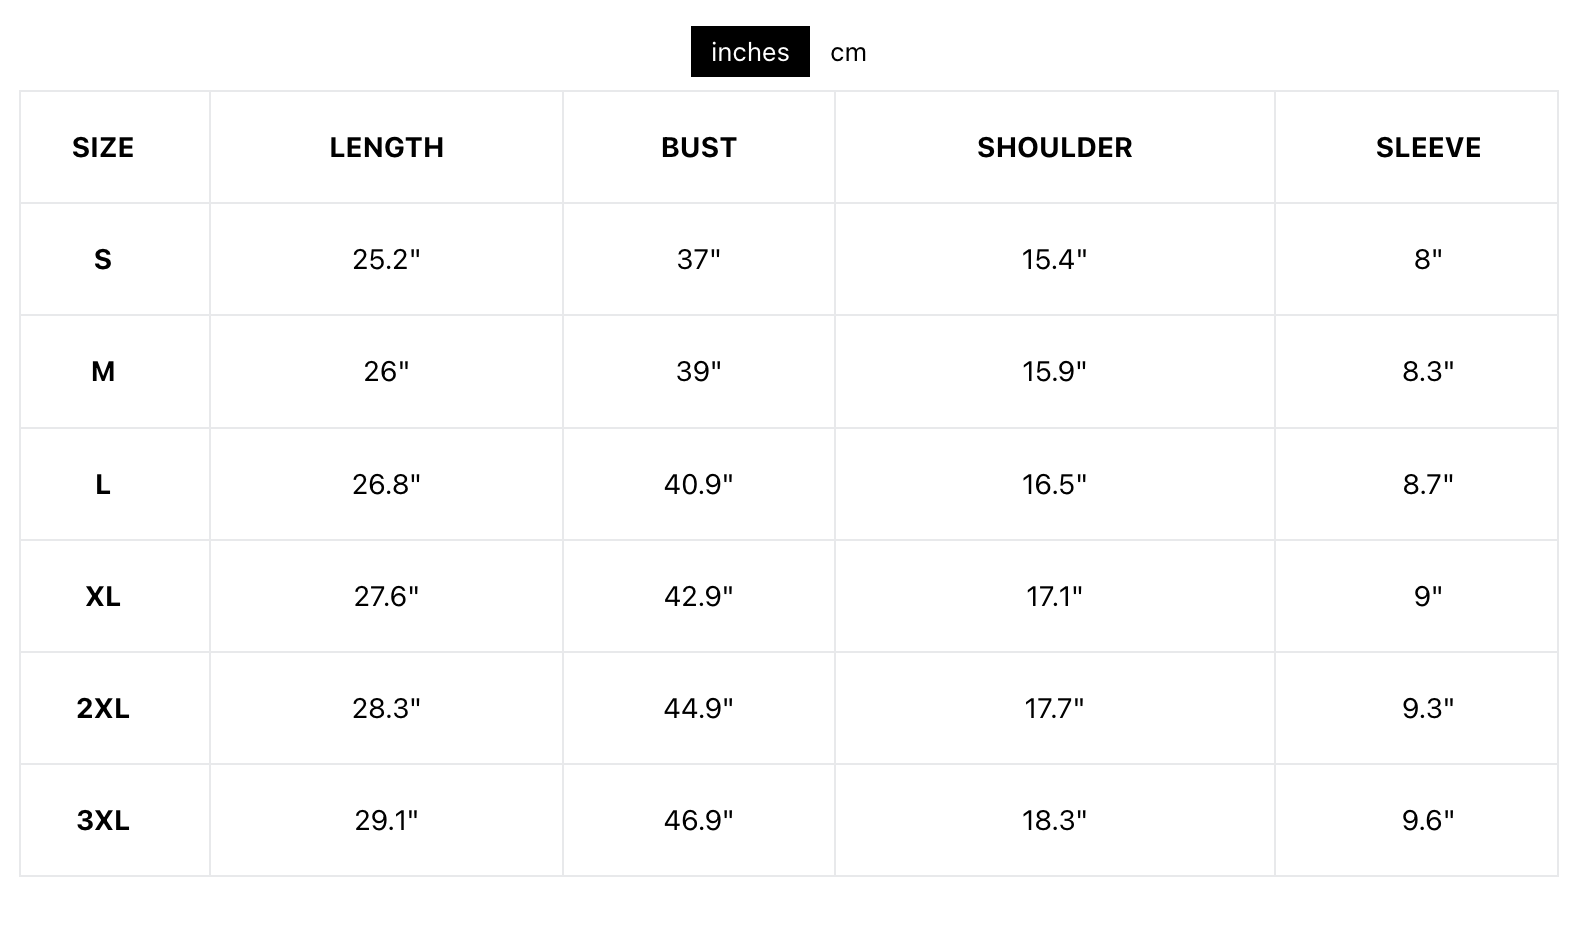
Task: Click the 29.1" length value for 3XL
Action: 386,821
